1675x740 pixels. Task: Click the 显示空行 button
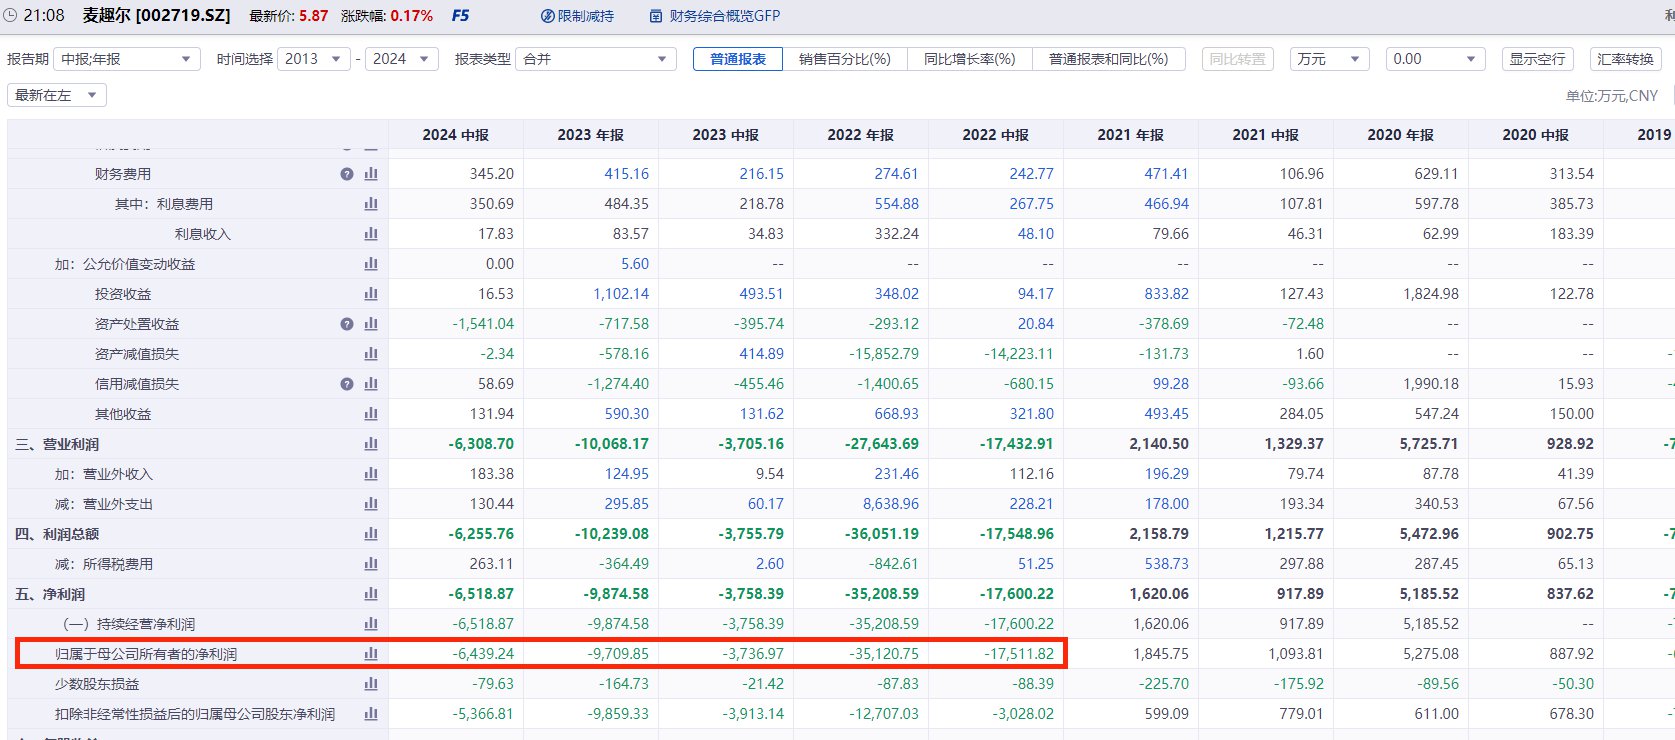pos(1537,59)
